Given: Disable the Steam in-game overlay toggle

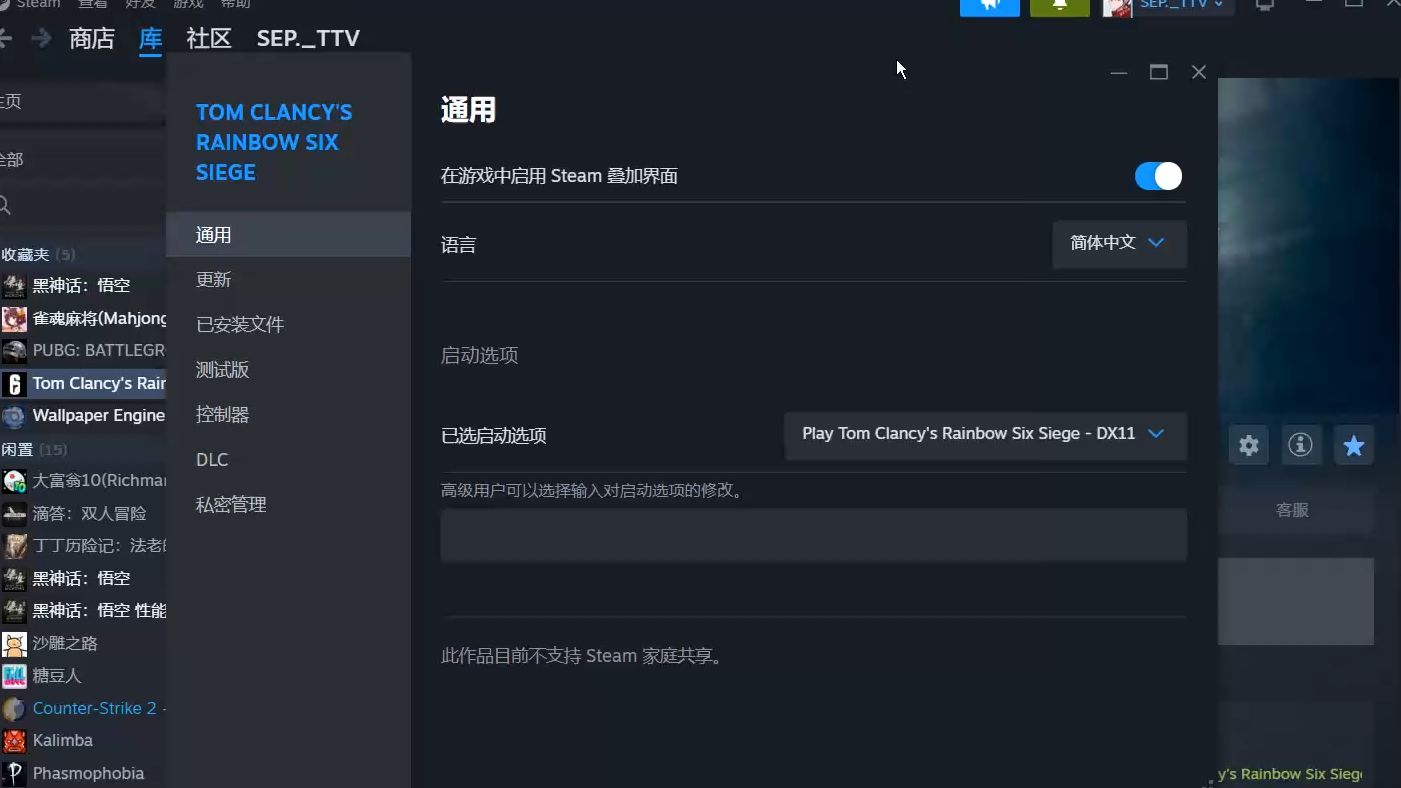Looking at the screenshot, I should pyautogui.click(x=1157, y=175).
